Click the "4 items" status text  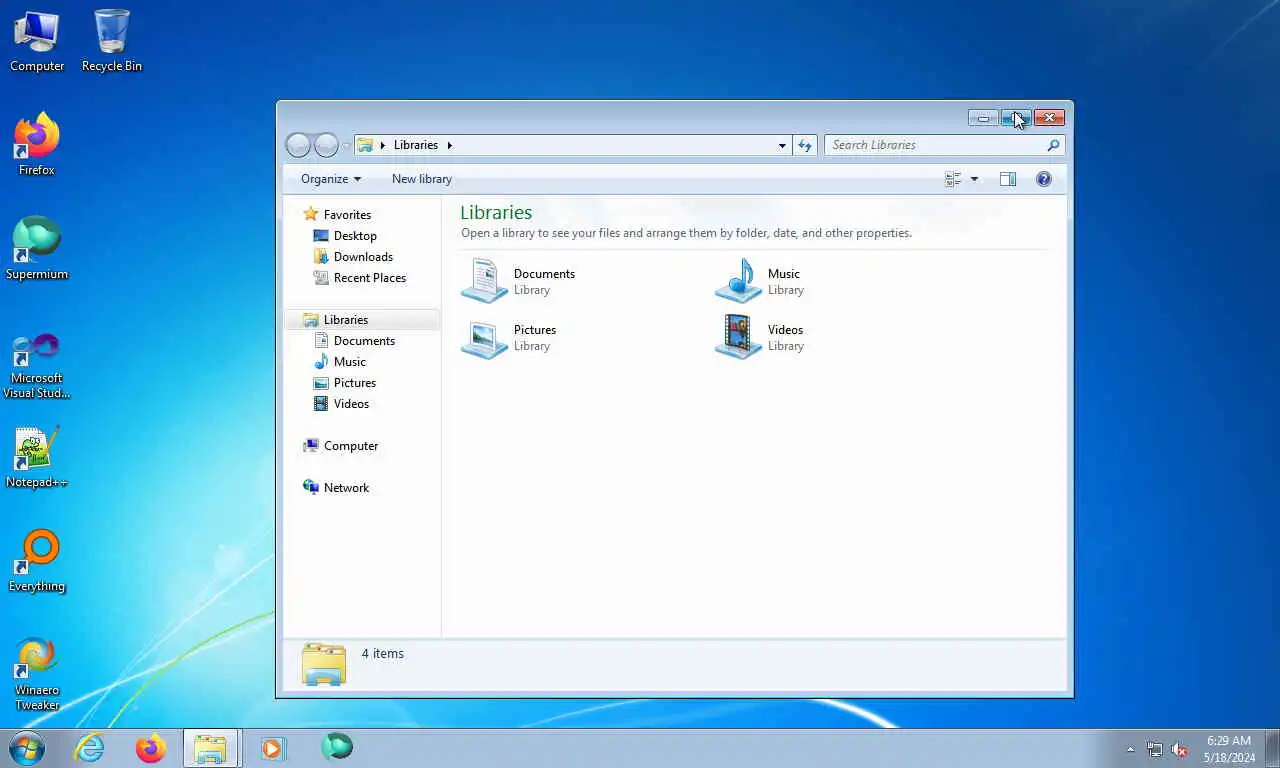tap(383, 654)
